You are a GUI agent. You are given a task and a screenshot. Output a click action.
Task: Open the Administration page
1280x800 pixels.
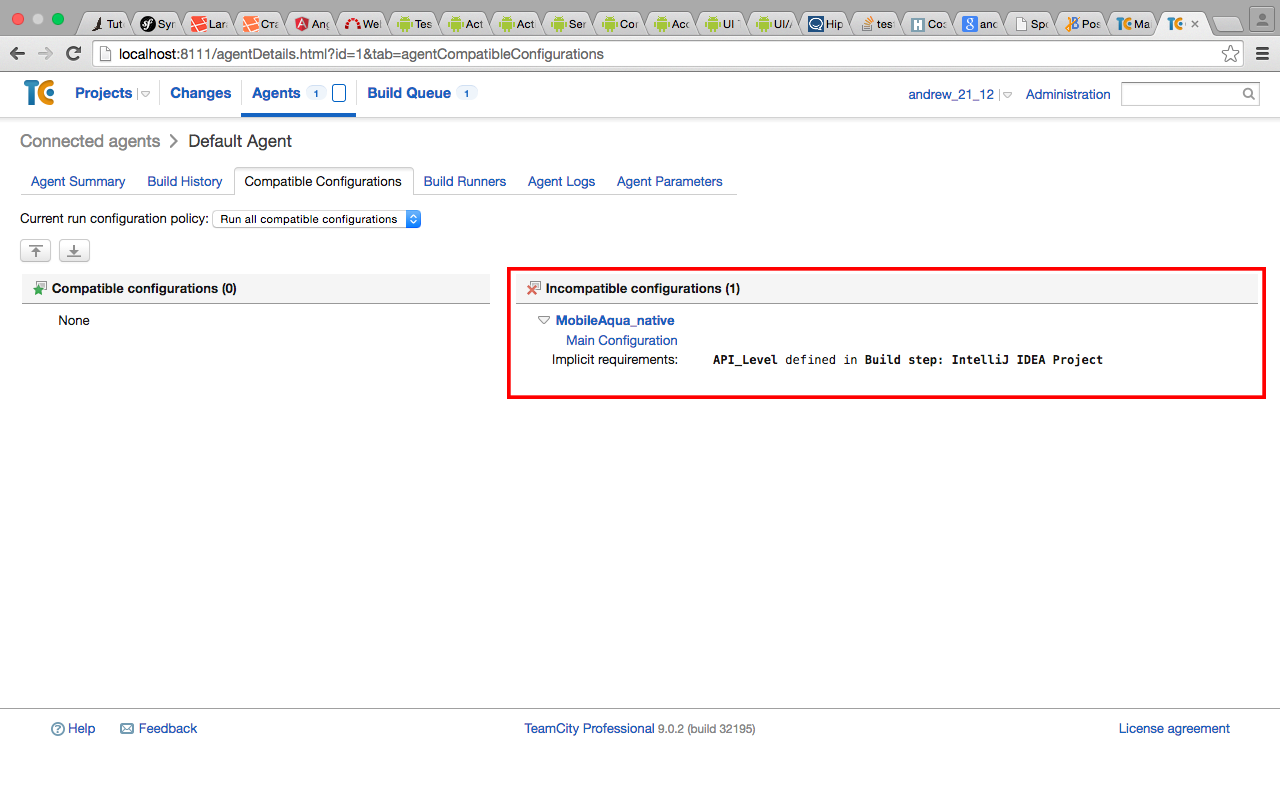coord(1067,94)
